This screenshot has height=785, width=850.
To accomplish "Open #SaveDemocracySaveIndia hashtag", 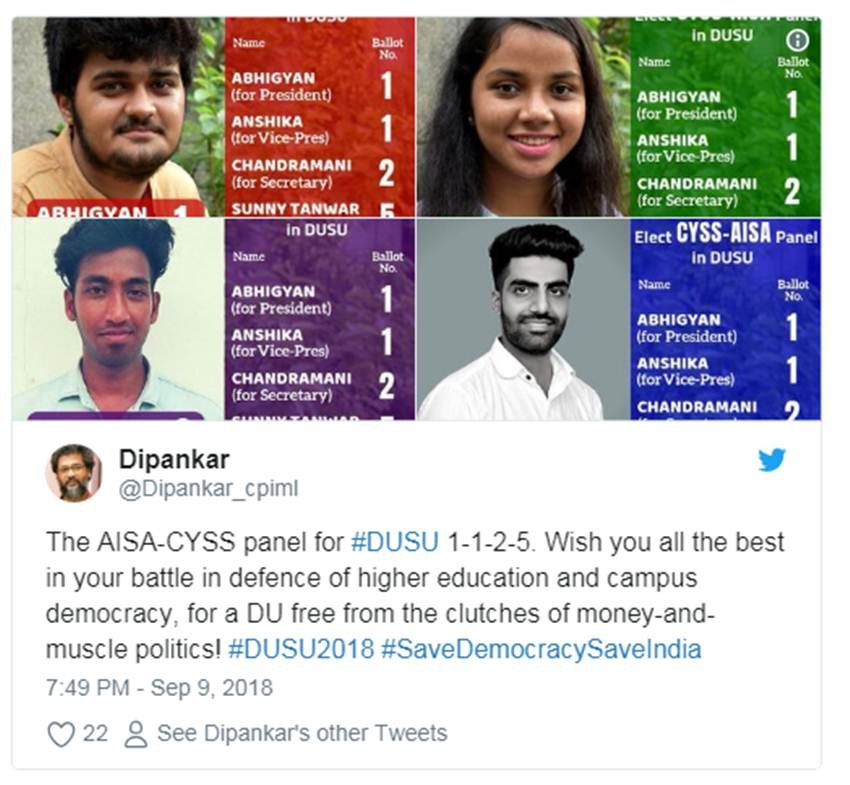I will coord(541,649).
